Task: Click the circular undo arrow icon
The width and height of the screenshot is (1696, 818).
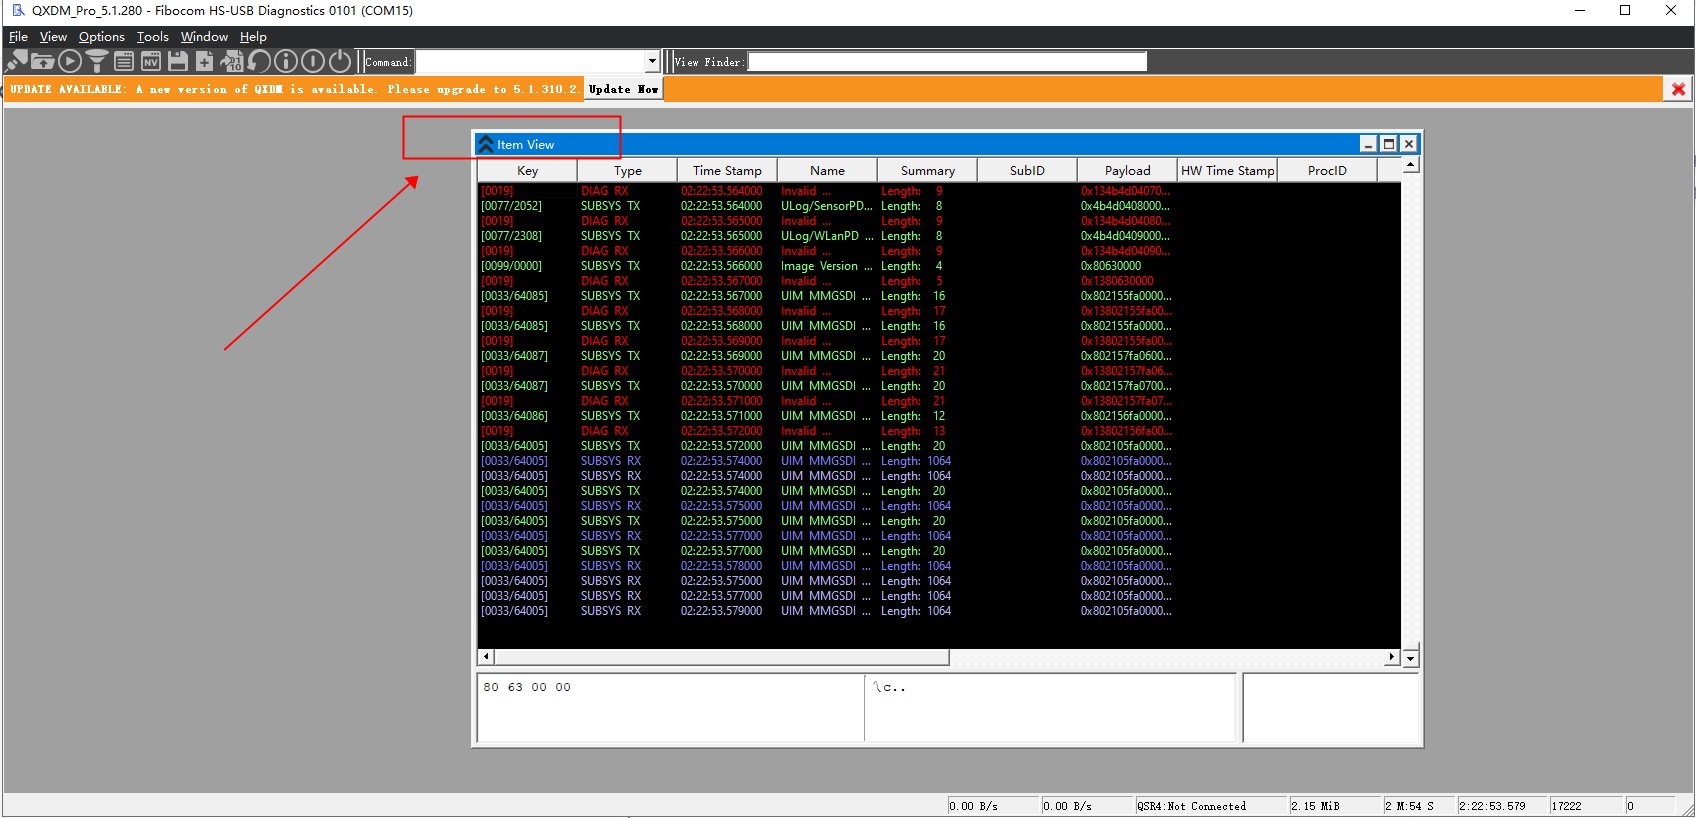Action: (259, 62)
